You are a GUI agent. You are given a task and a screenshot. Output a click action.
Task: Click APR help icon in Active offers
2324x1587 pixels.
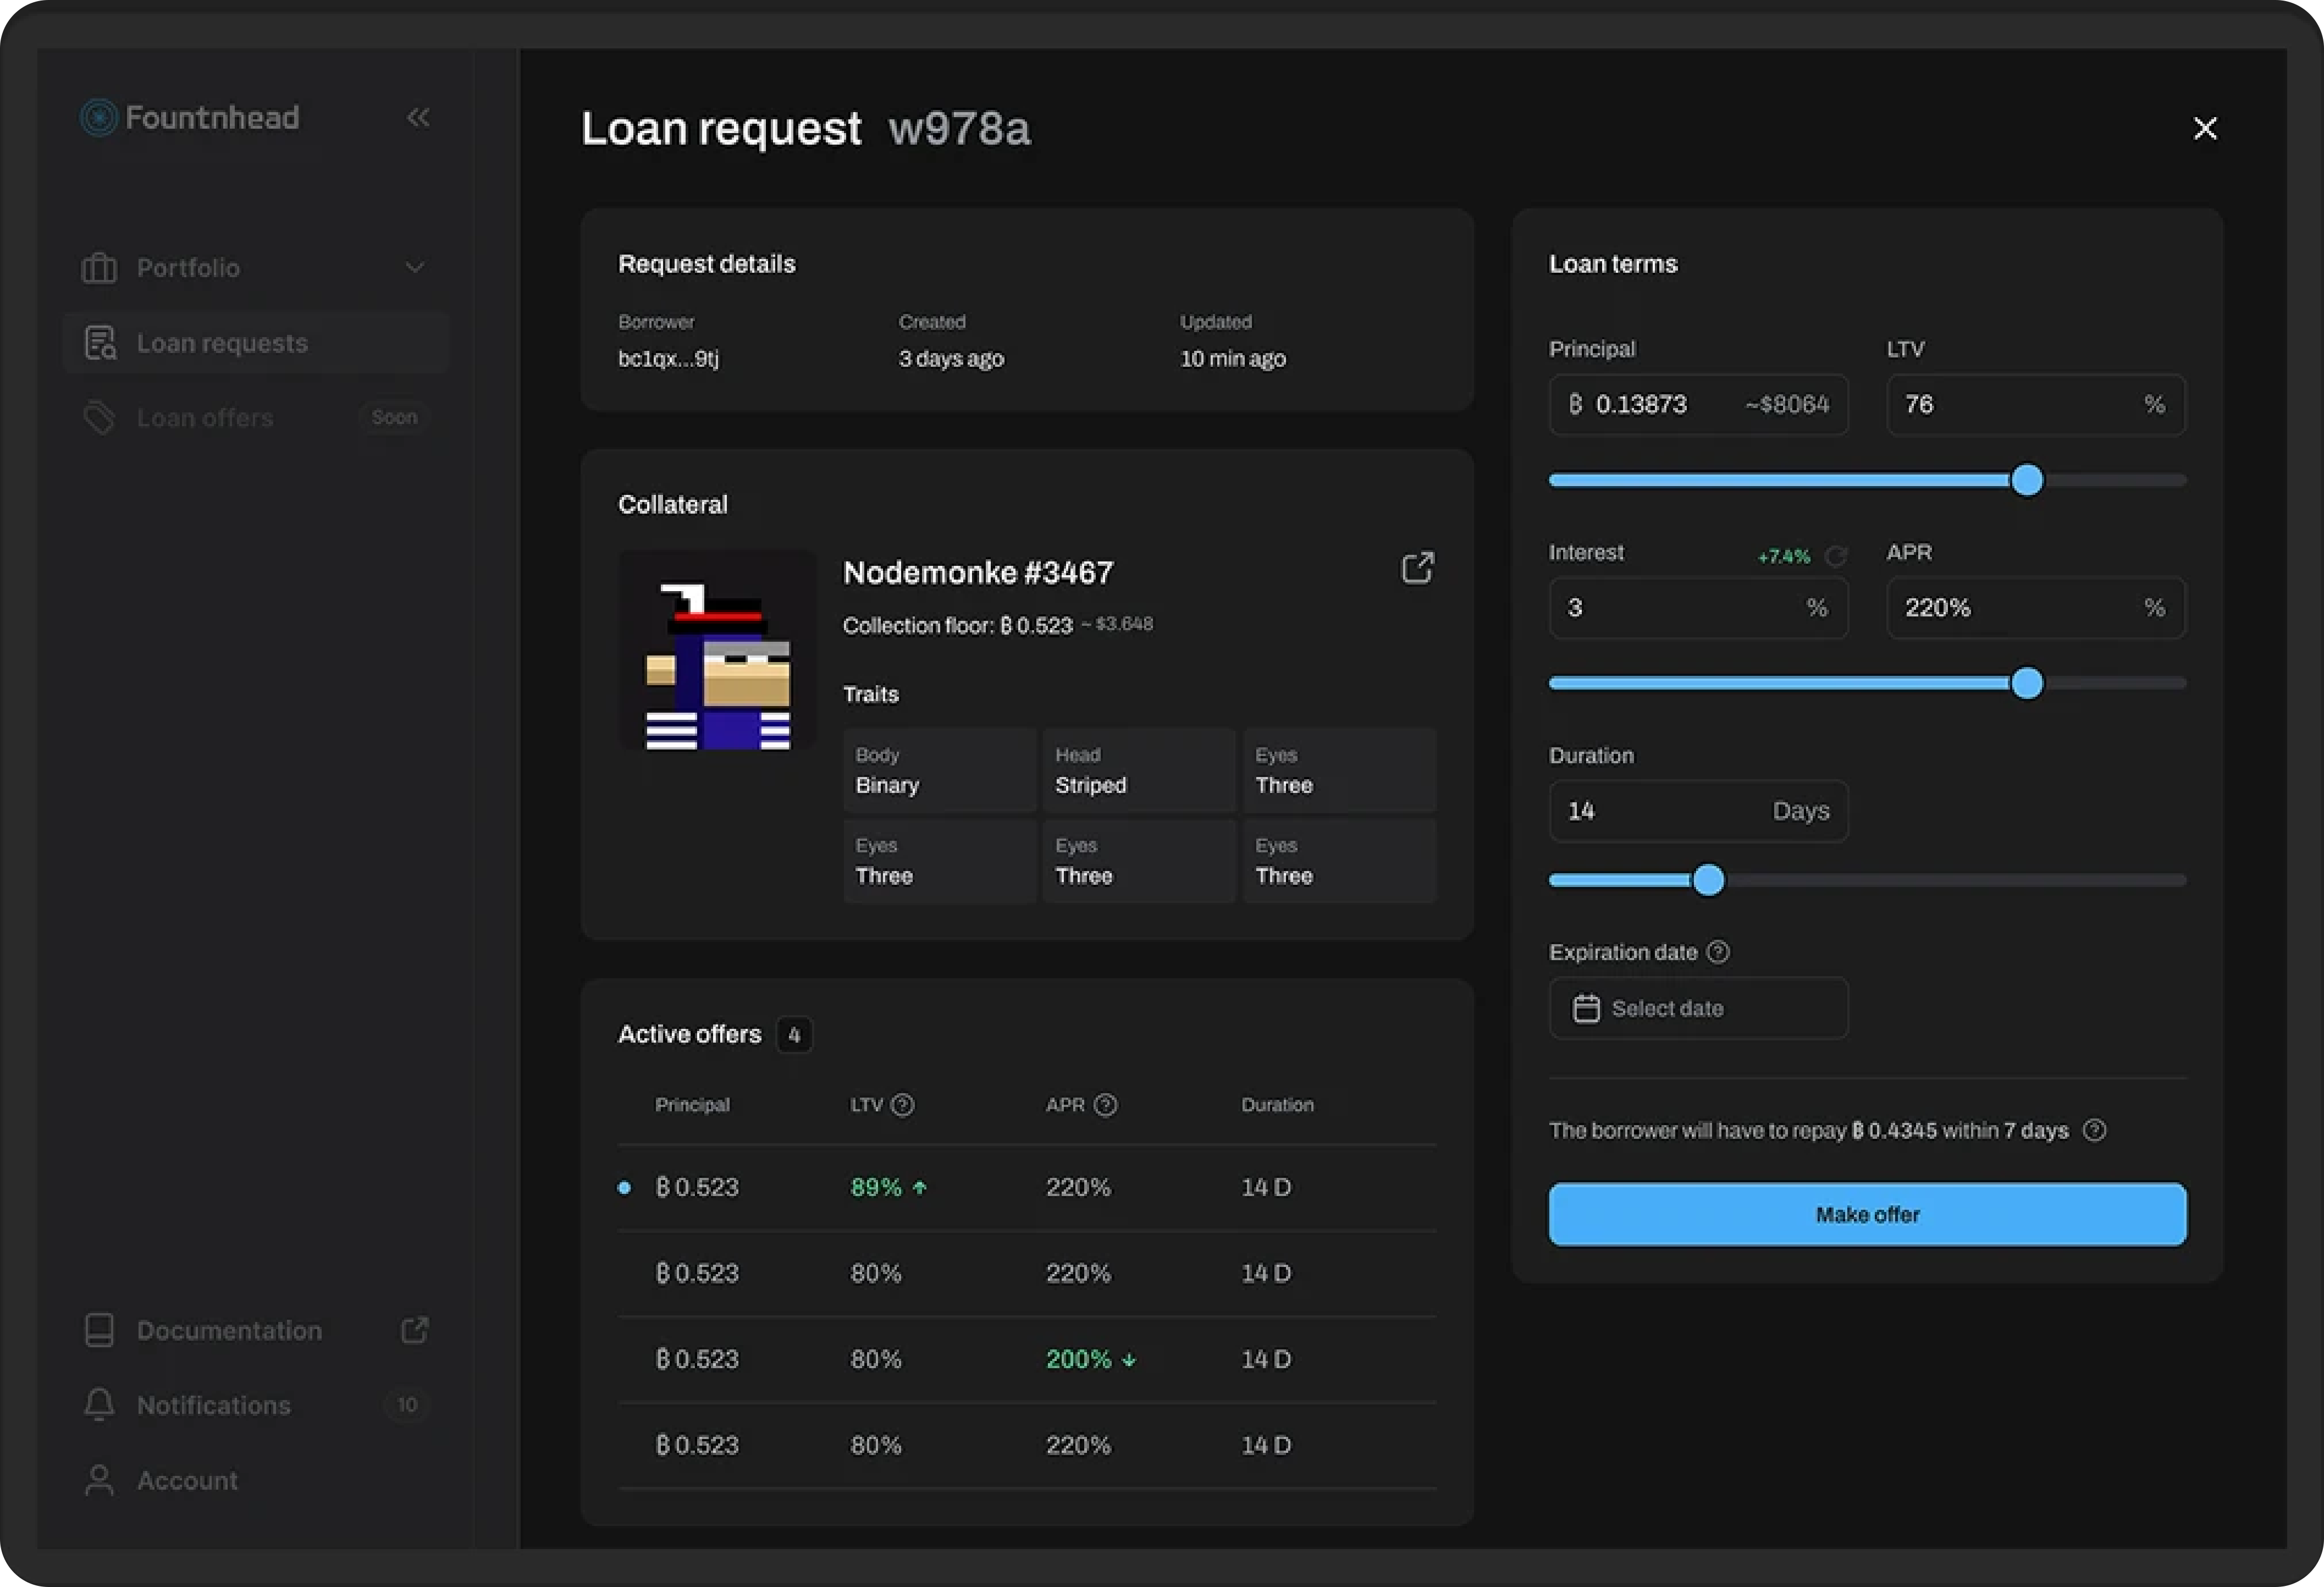coord(1106,1105)
